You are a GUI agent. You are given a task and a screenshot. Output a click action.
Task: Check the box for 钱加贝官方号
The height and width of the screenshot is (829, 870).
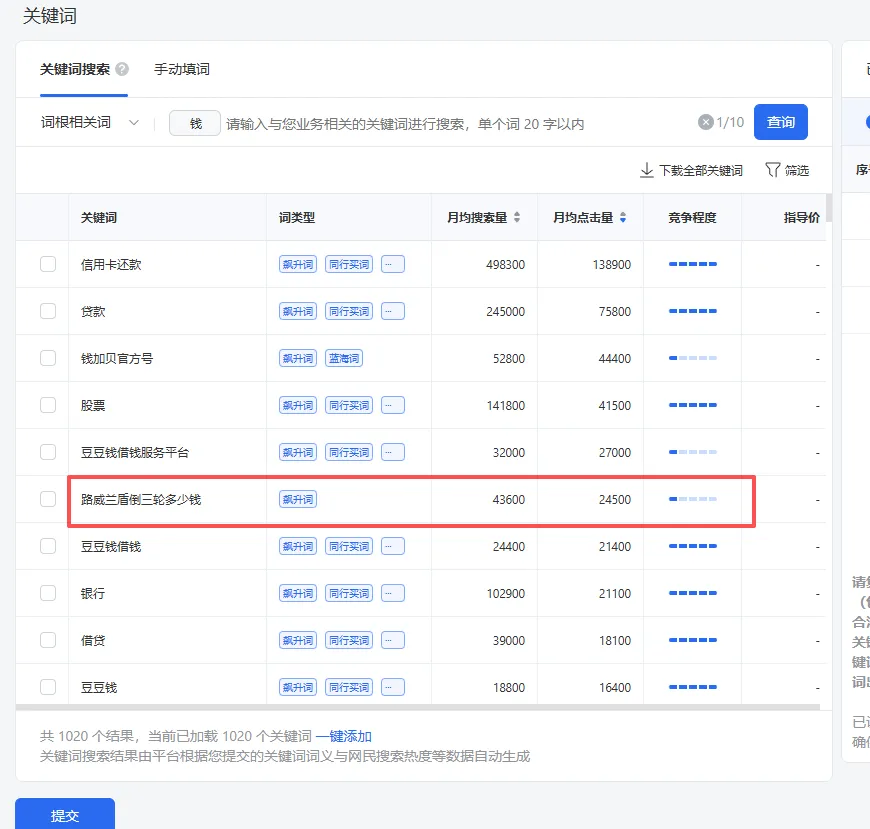(x=48, y=358)
